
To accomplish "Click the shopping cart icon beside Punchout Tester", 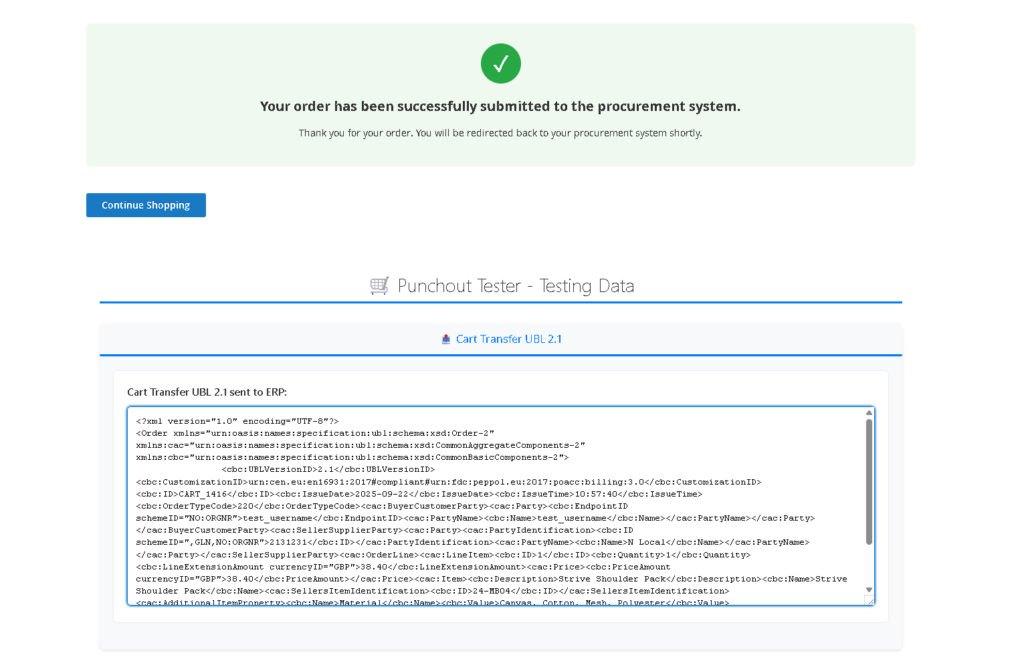I will (379, 286).
